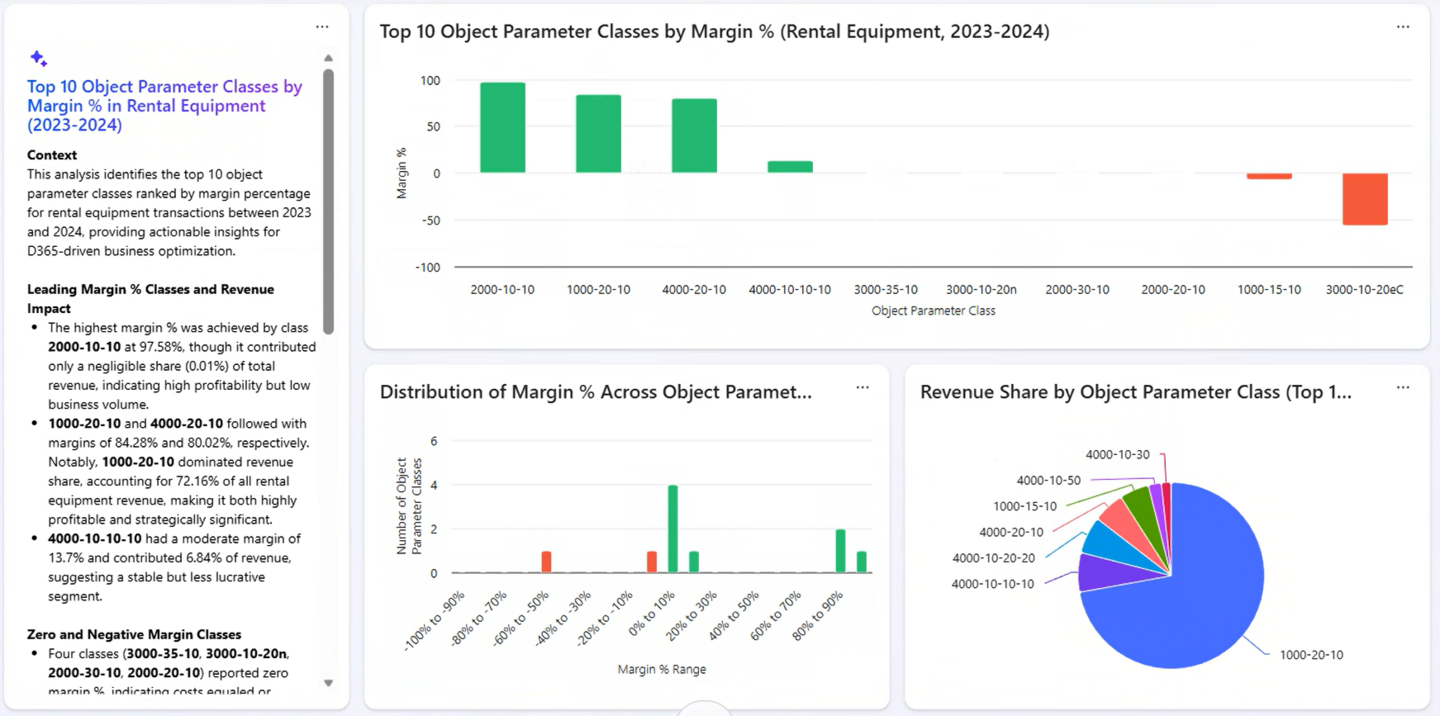Click the 4000-20-10 green margin bar

[x=694, y=136]
